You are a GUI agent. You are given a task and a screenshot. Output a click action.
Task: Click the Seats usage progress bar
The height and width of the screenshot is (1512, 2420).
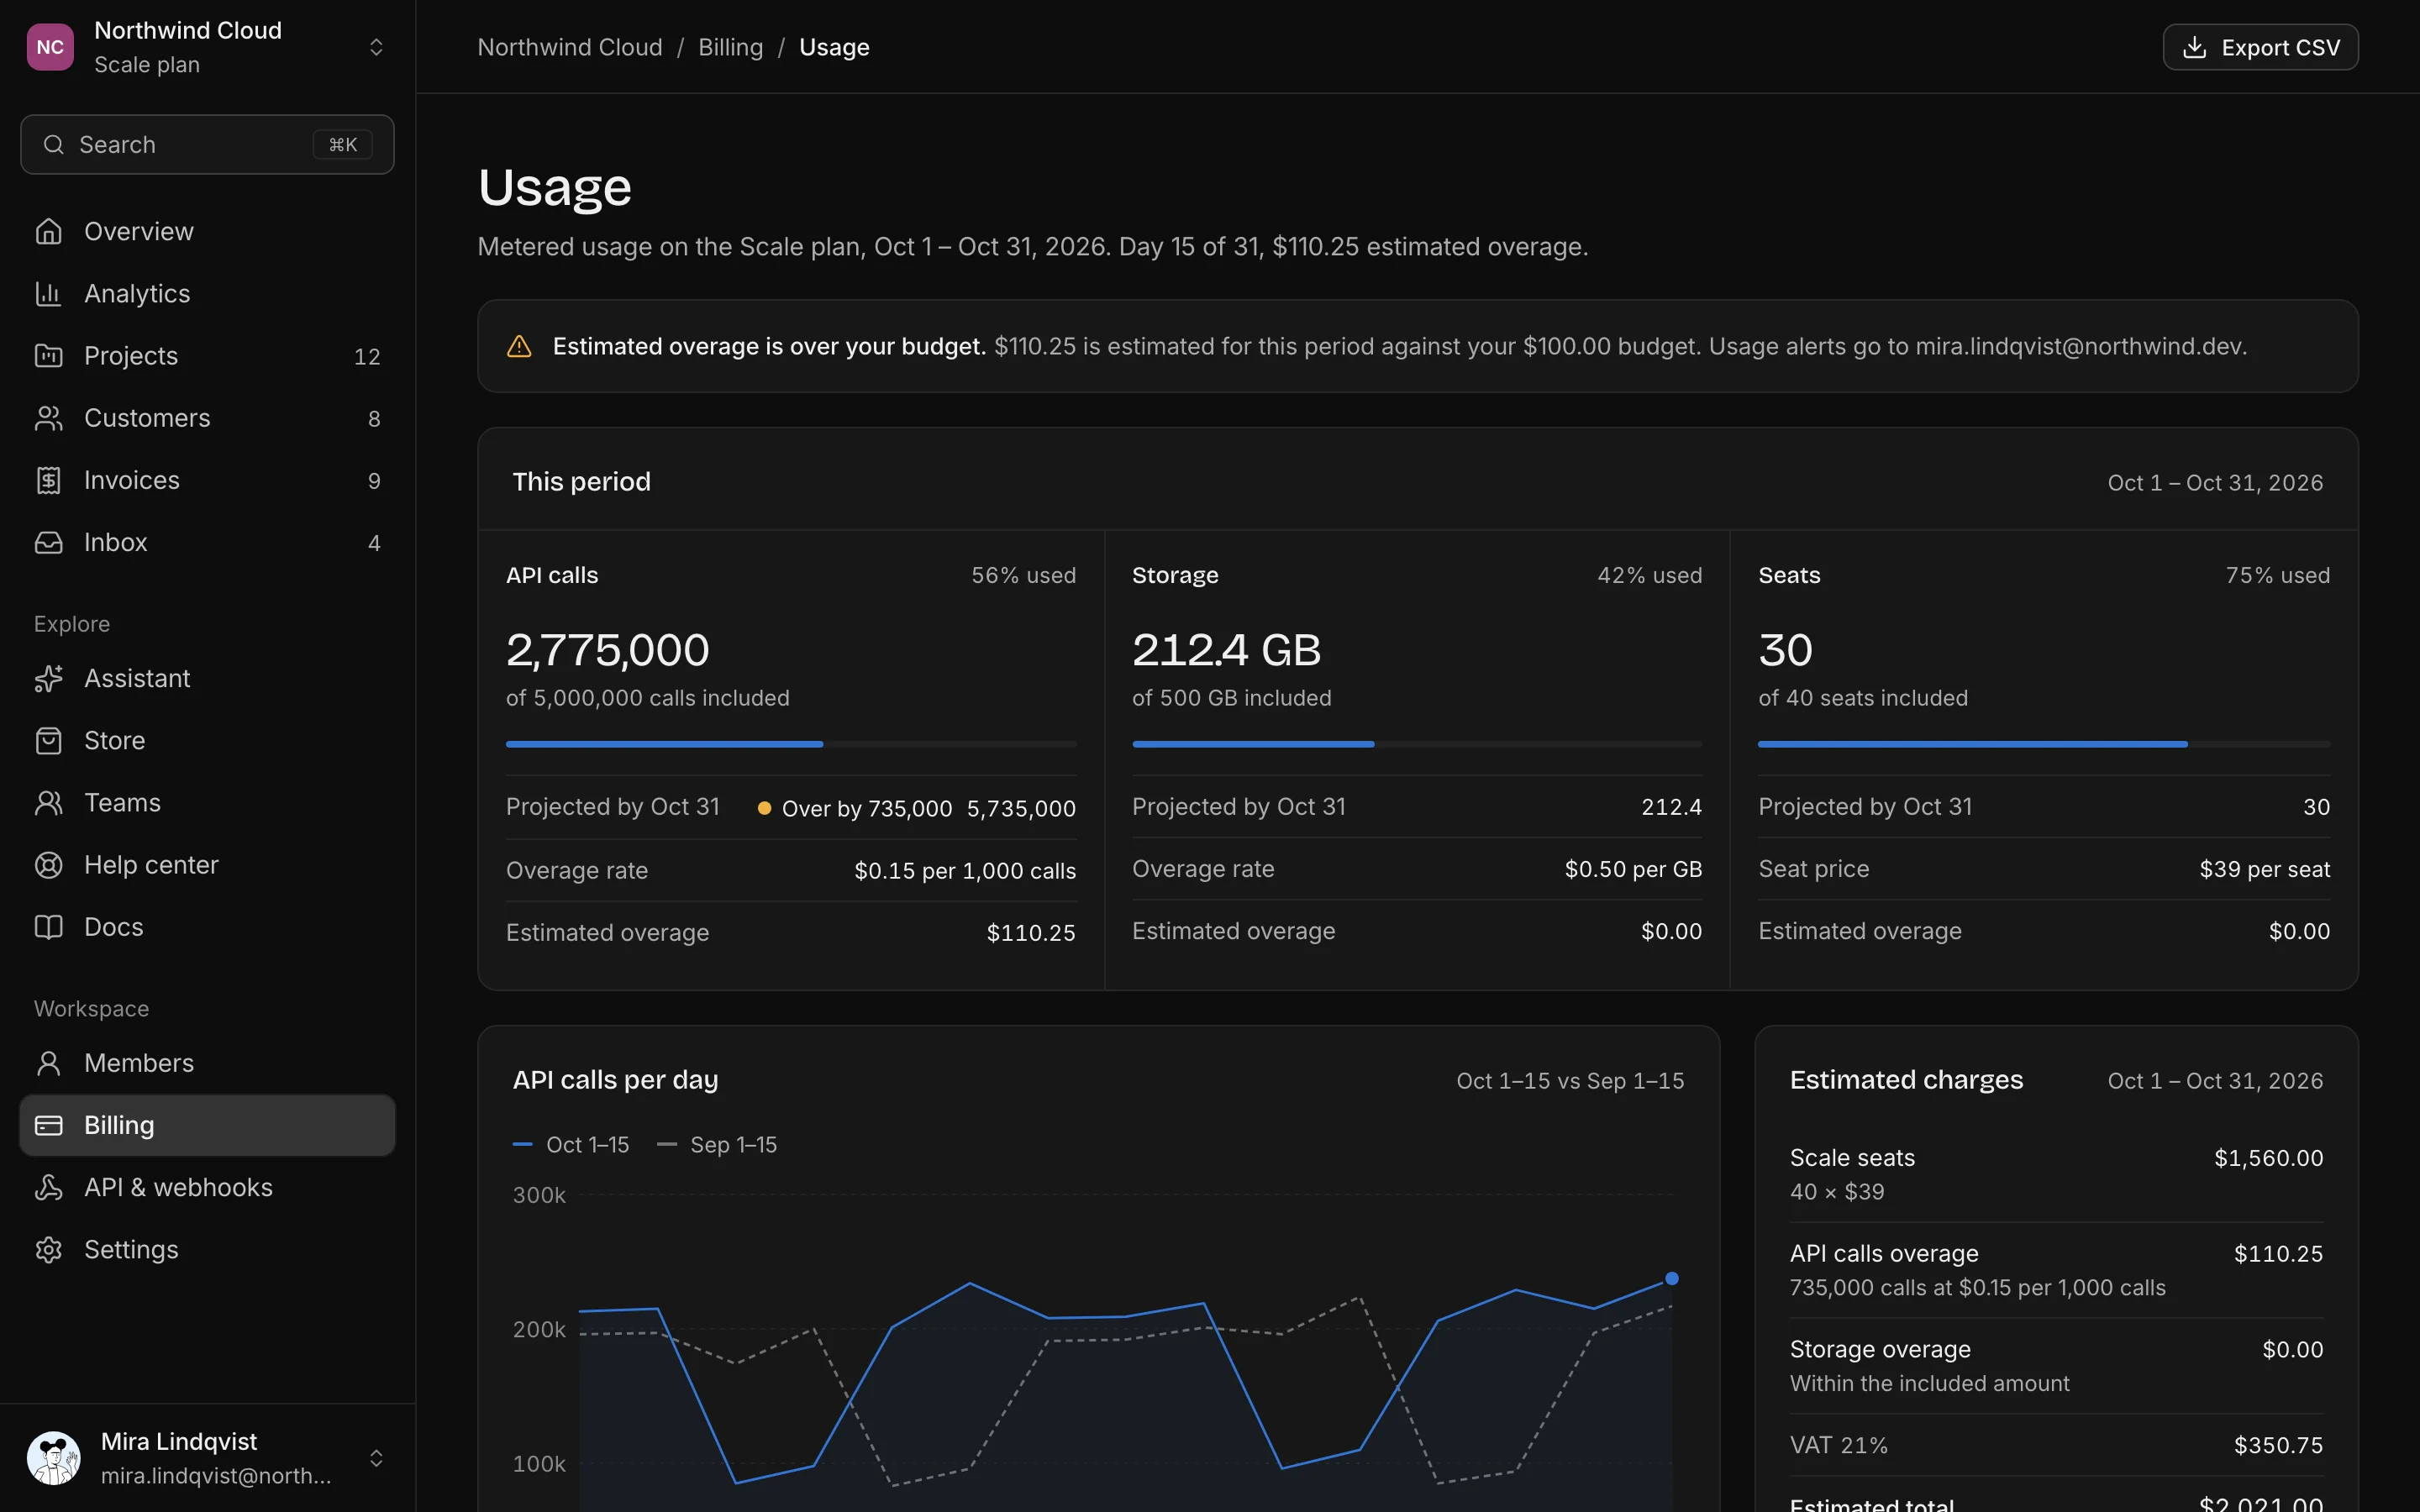[x=2044, y=744]
